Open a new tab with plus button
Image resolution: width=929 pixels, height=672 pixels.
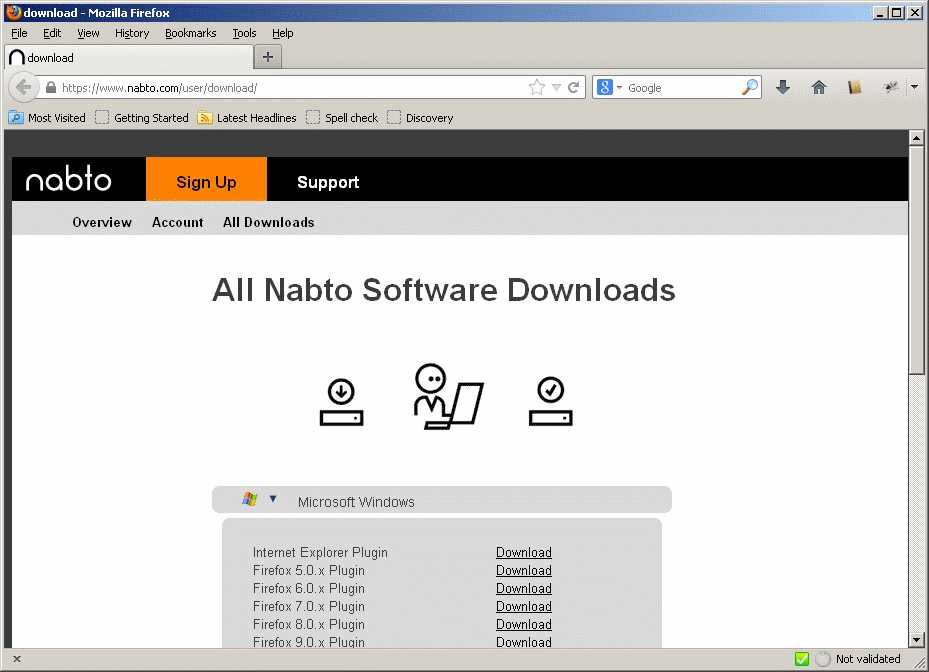(x=268, y=57)
